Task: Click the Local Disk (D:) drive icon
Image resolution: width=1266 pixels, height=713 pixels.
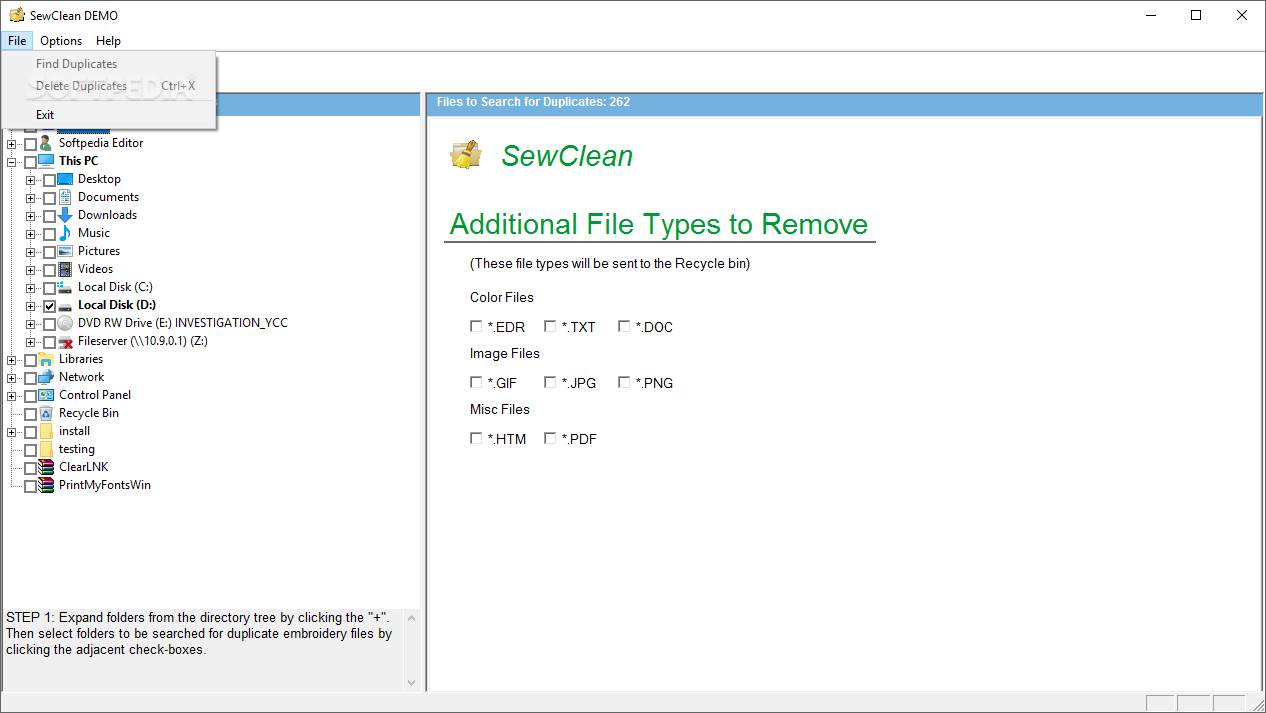Action: pyautogui.click(x=66, y=305)
